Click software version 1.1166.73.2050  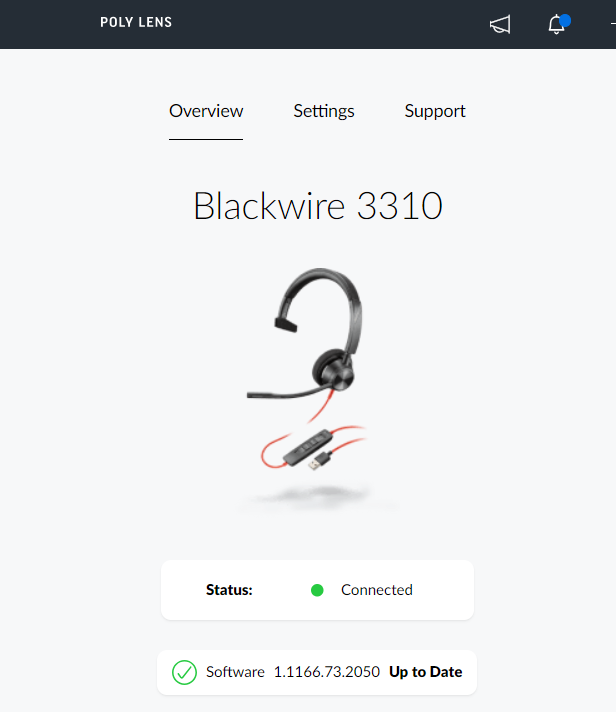[326, 672]
